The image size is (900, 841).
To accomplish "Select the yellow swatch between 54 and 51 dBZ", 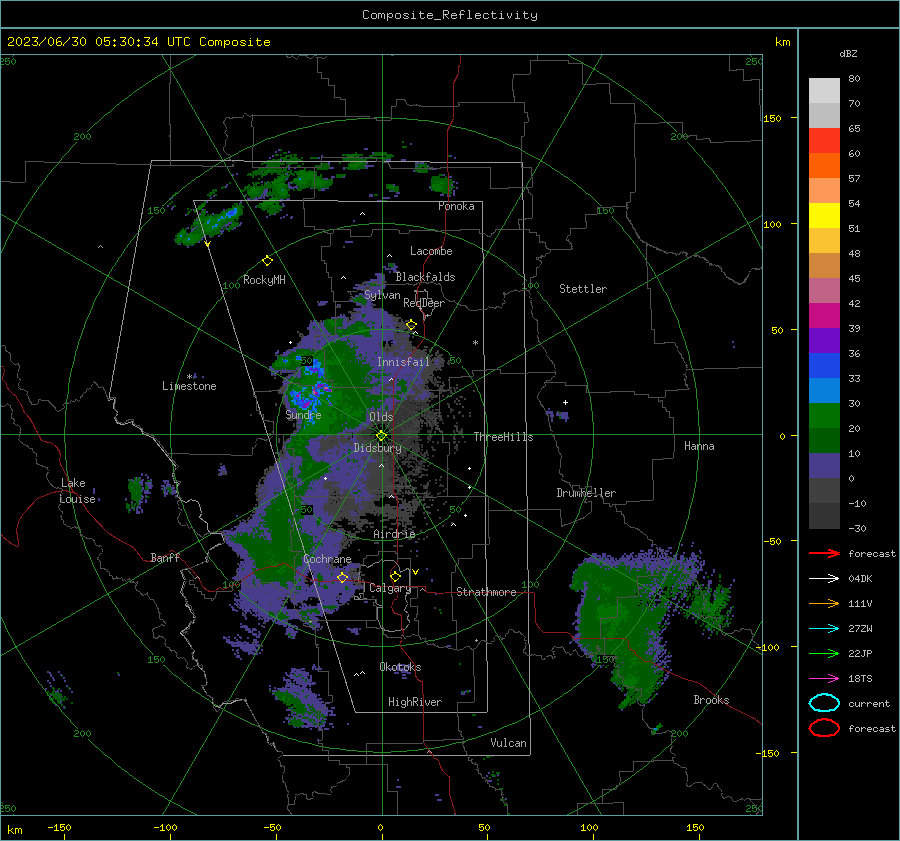I will click(824, 215).
